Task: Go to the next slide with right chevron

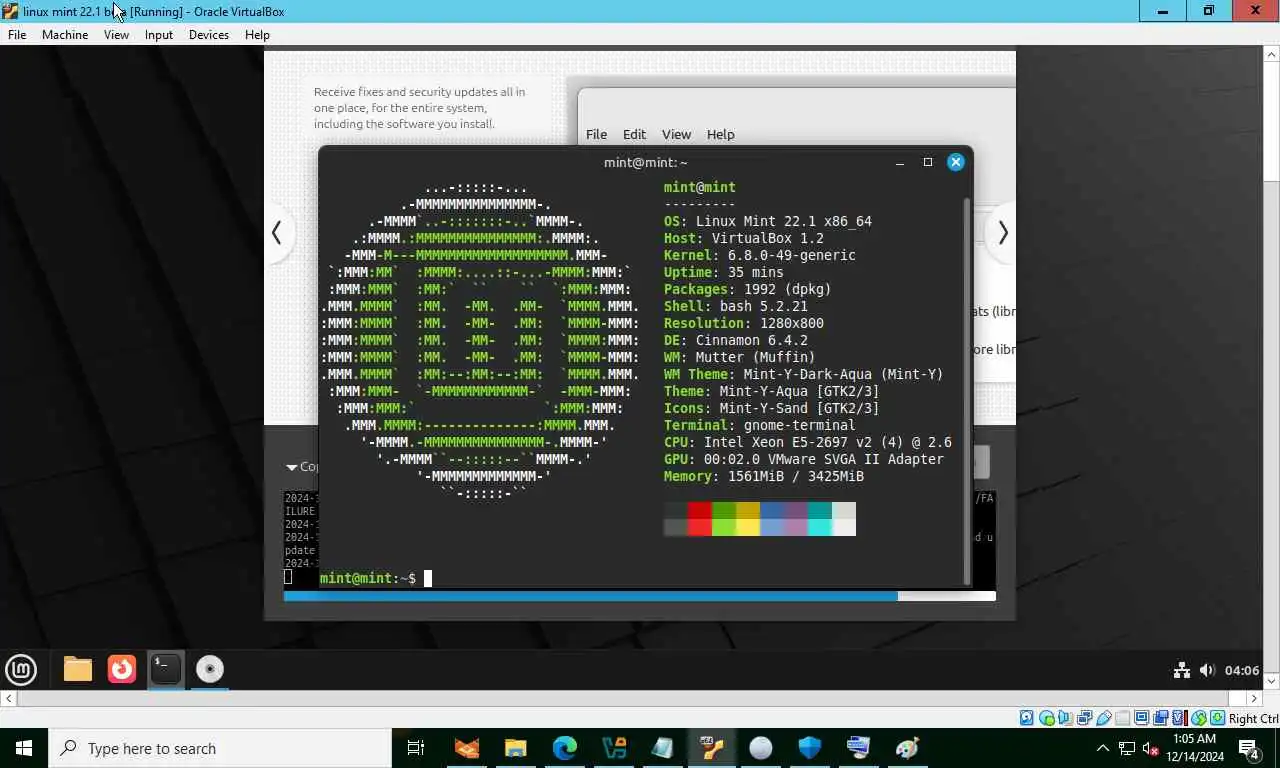Action: 1002,233
